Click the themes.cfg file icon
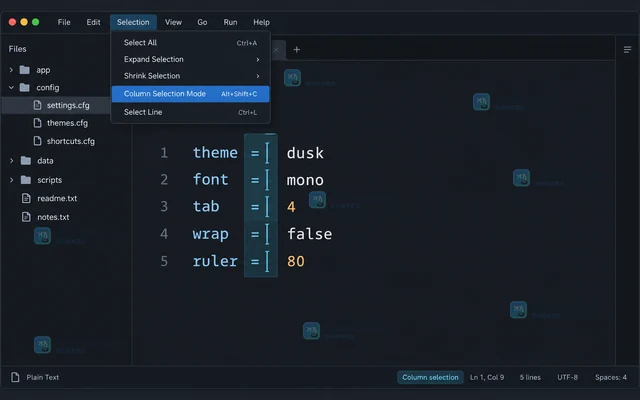The height and width of the screenshot is (400, 640). click(x=38, y=123)
